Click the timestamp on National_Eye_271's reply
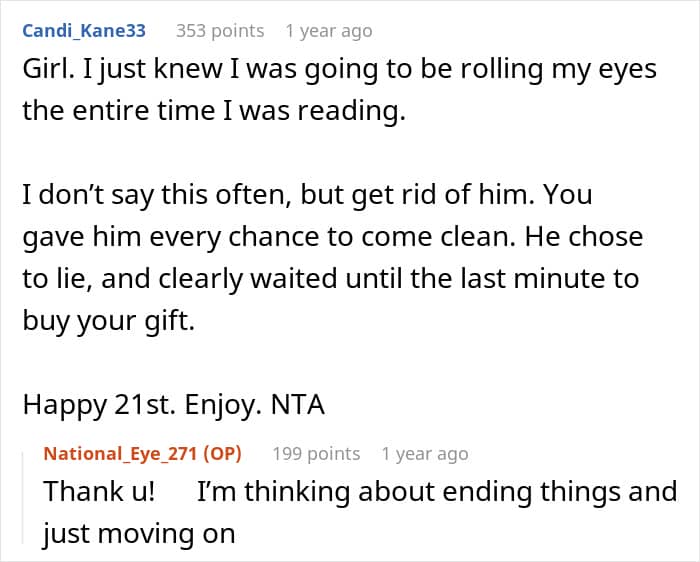This screenshot has height=562, width=700. click(x=424, y=453)
